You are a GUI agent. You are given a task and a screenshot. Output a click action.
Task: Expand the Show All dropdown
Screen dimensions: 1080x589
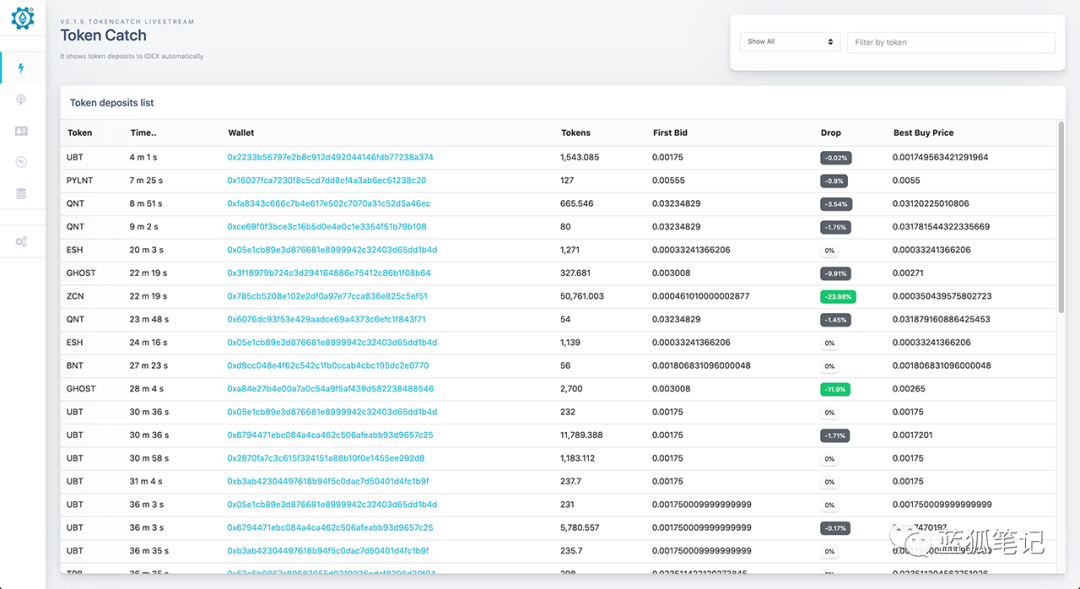pyautogui.click(x=789, y=42)
